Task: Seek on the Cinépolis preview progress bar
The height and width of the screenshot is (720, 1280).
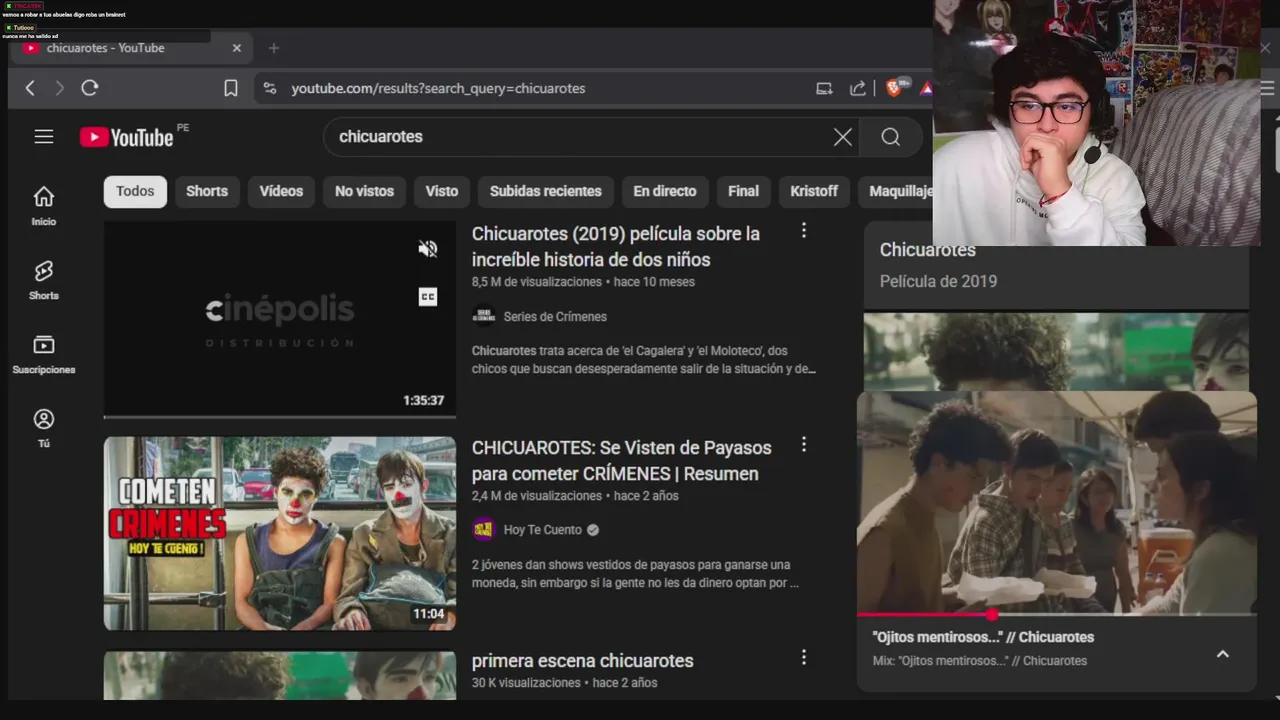Action: [280, 416]
